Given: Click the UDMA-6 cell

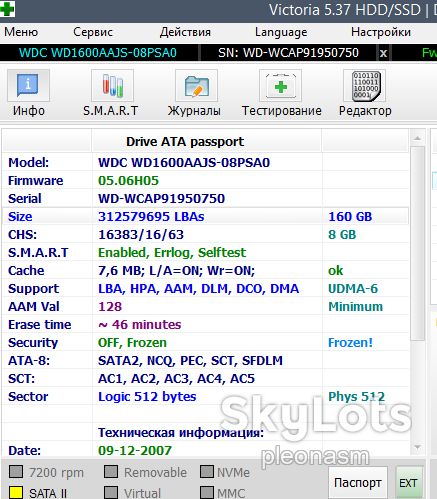Looking at the screenshot, I should pos(353,289).
